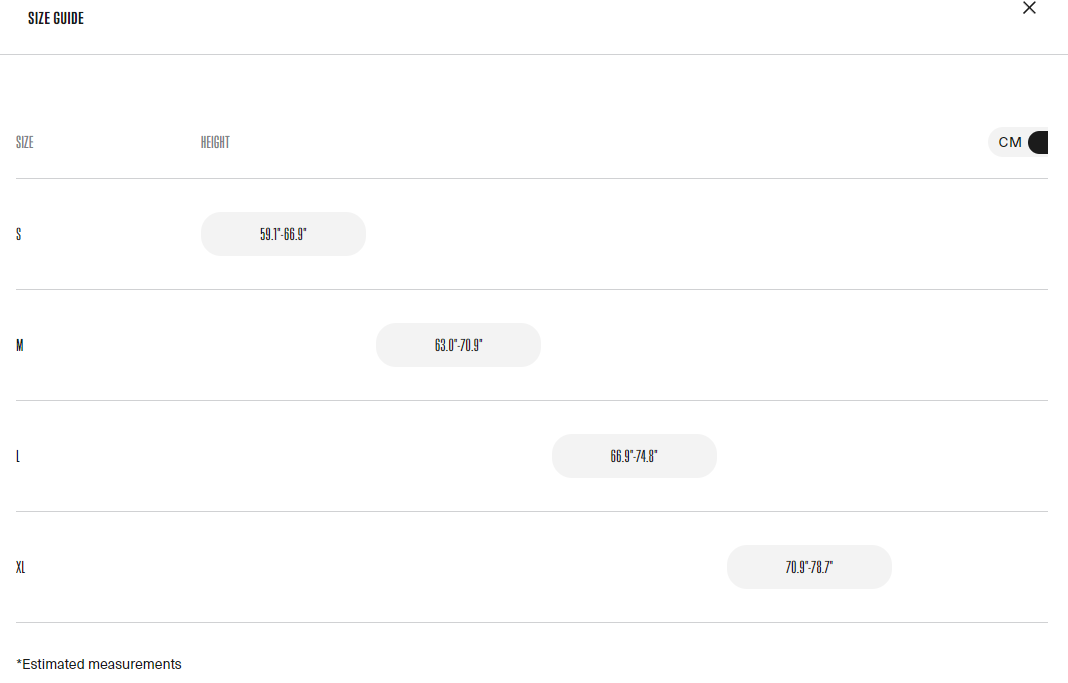Toggle the CM unit switch
Screen dimensions: 1068x683
(x=1018, y=142)
